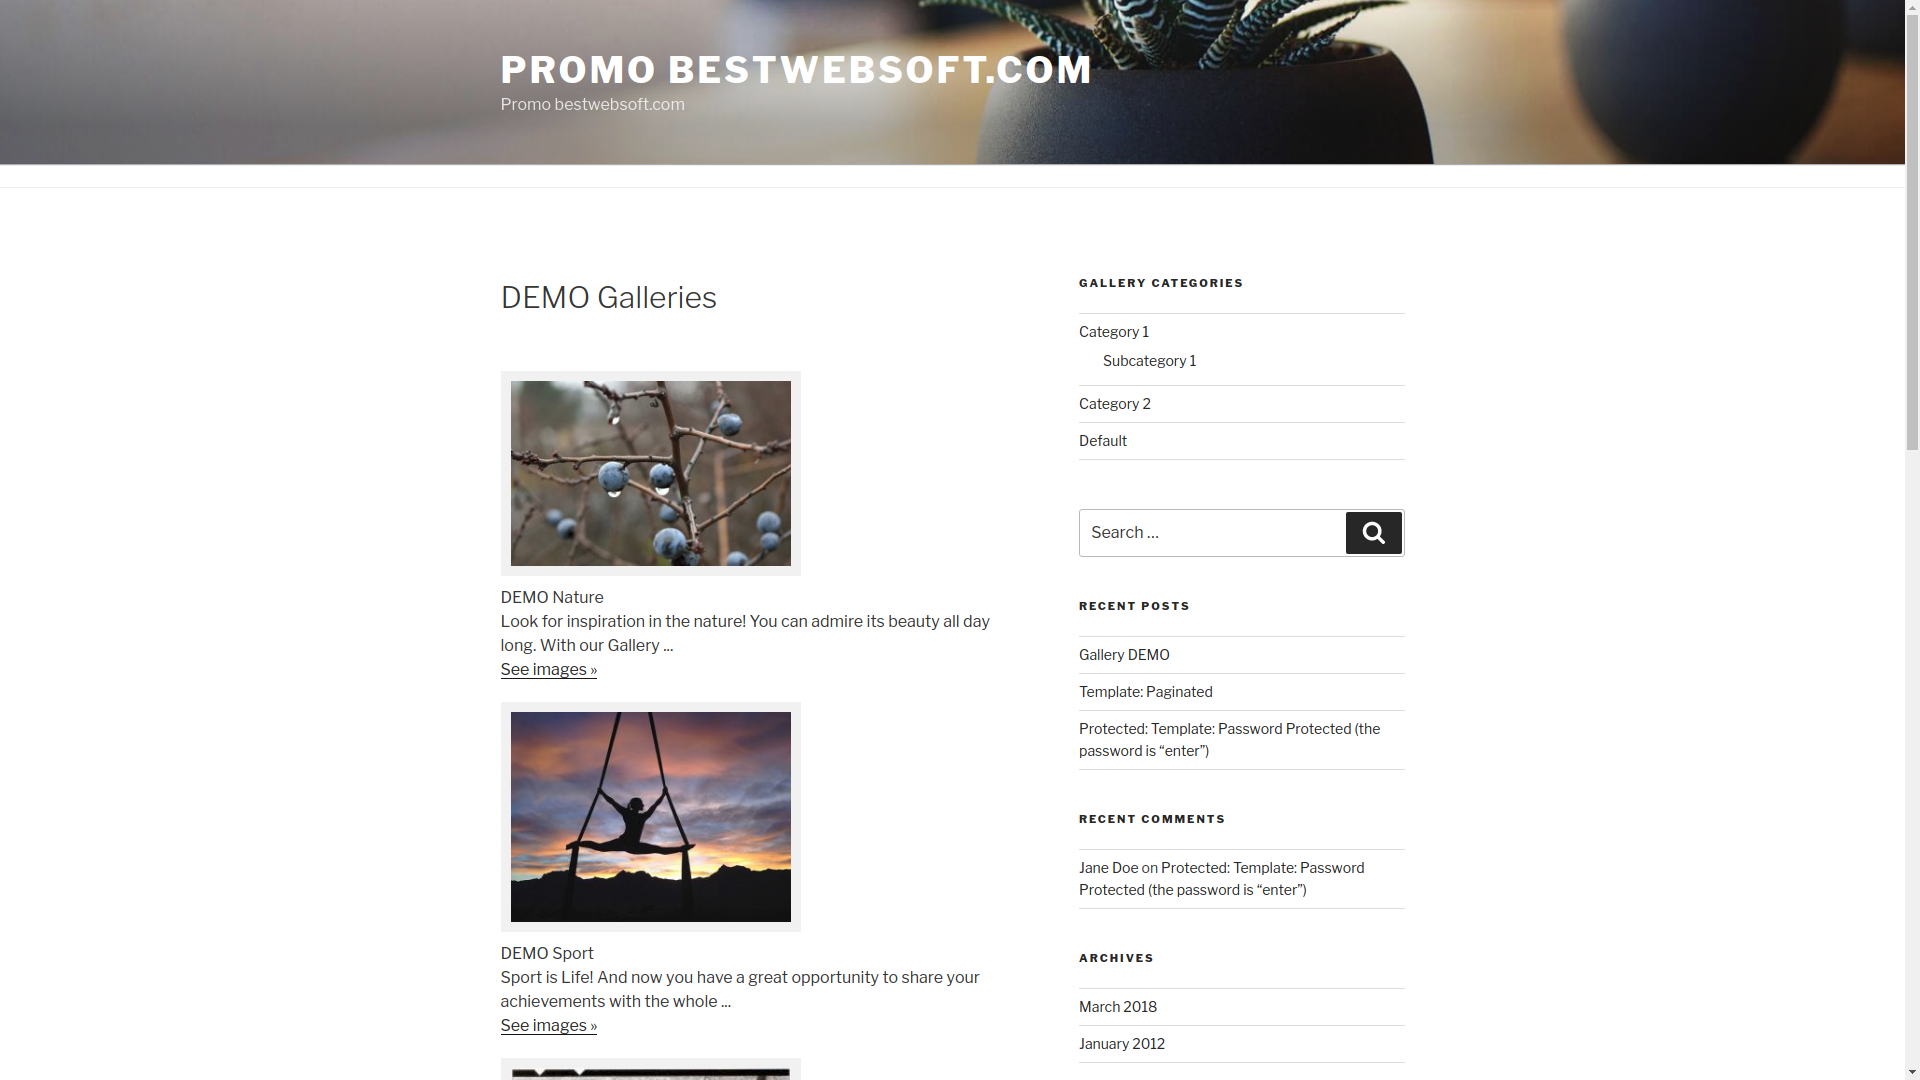
Task: Open the Gallery DEMO recent post
Action: click(1124, 654)
